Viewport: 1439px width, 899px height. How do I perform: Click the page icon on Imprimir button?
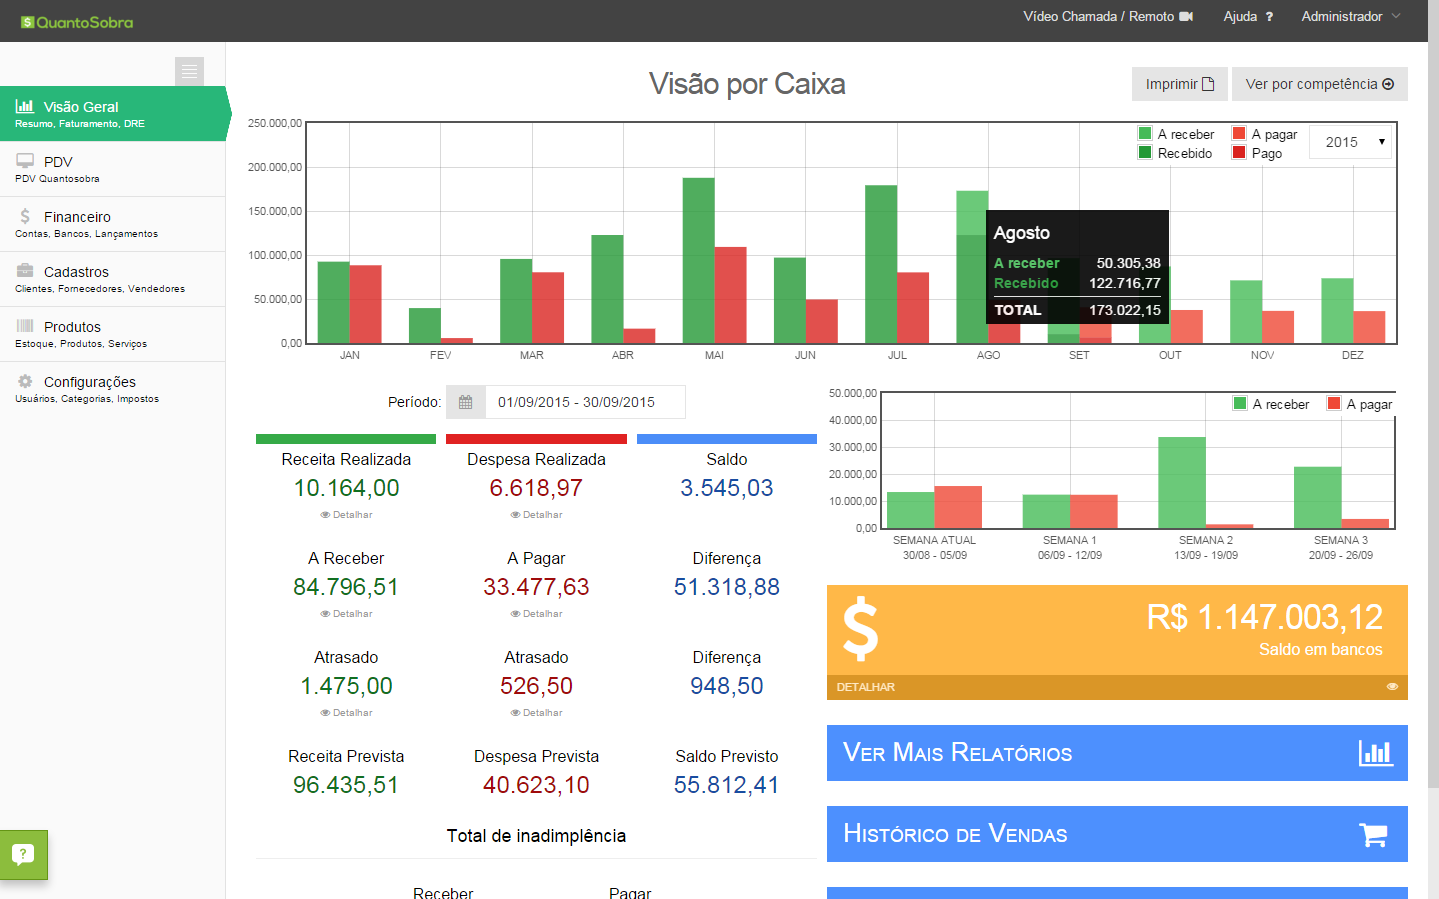(x=1208, y=84)
